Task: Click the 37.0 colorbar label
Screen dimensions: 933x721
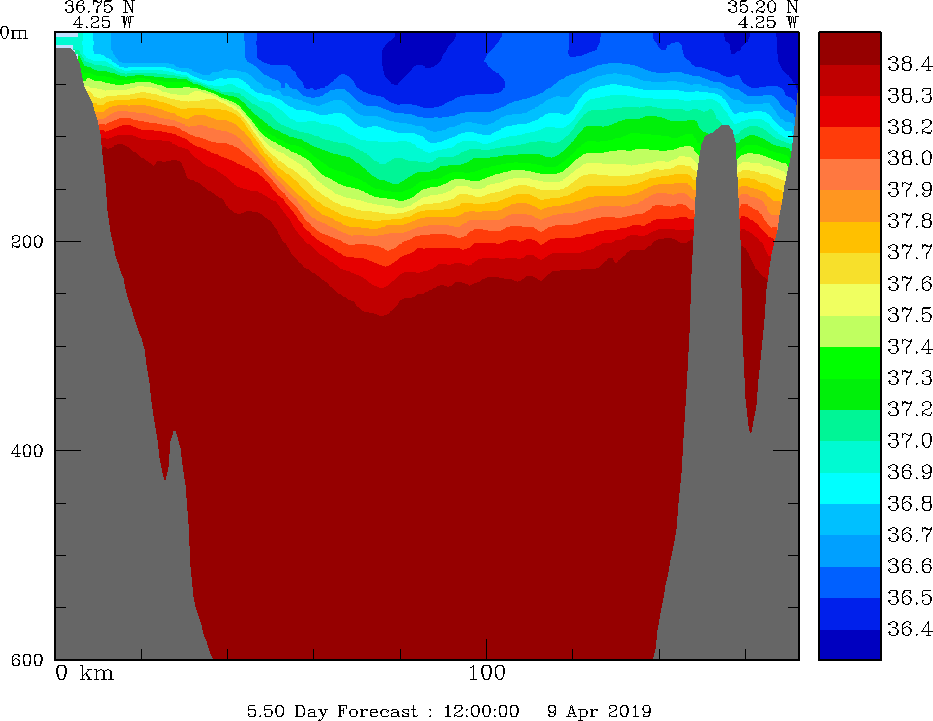Action: point(910,441)
